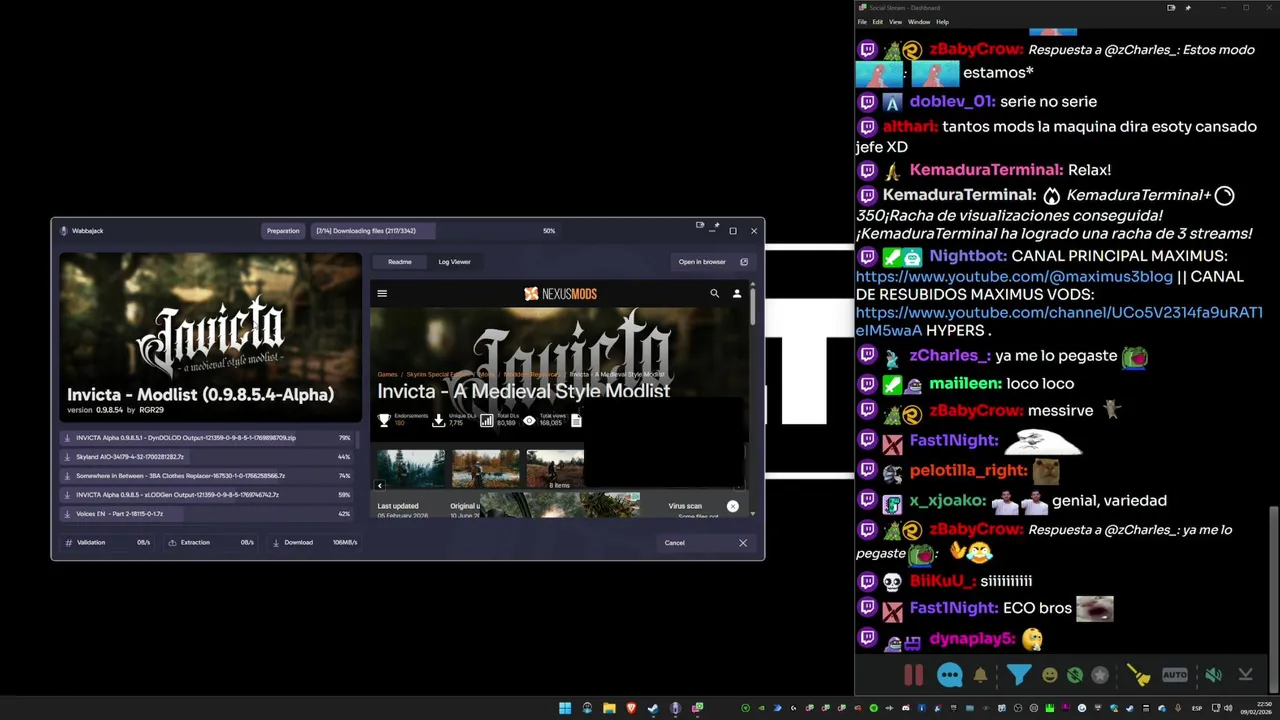This screenshot has width=1280, height=720.
Task: Open the Edit menu in Social Stream
Action: tap(878, 22)
